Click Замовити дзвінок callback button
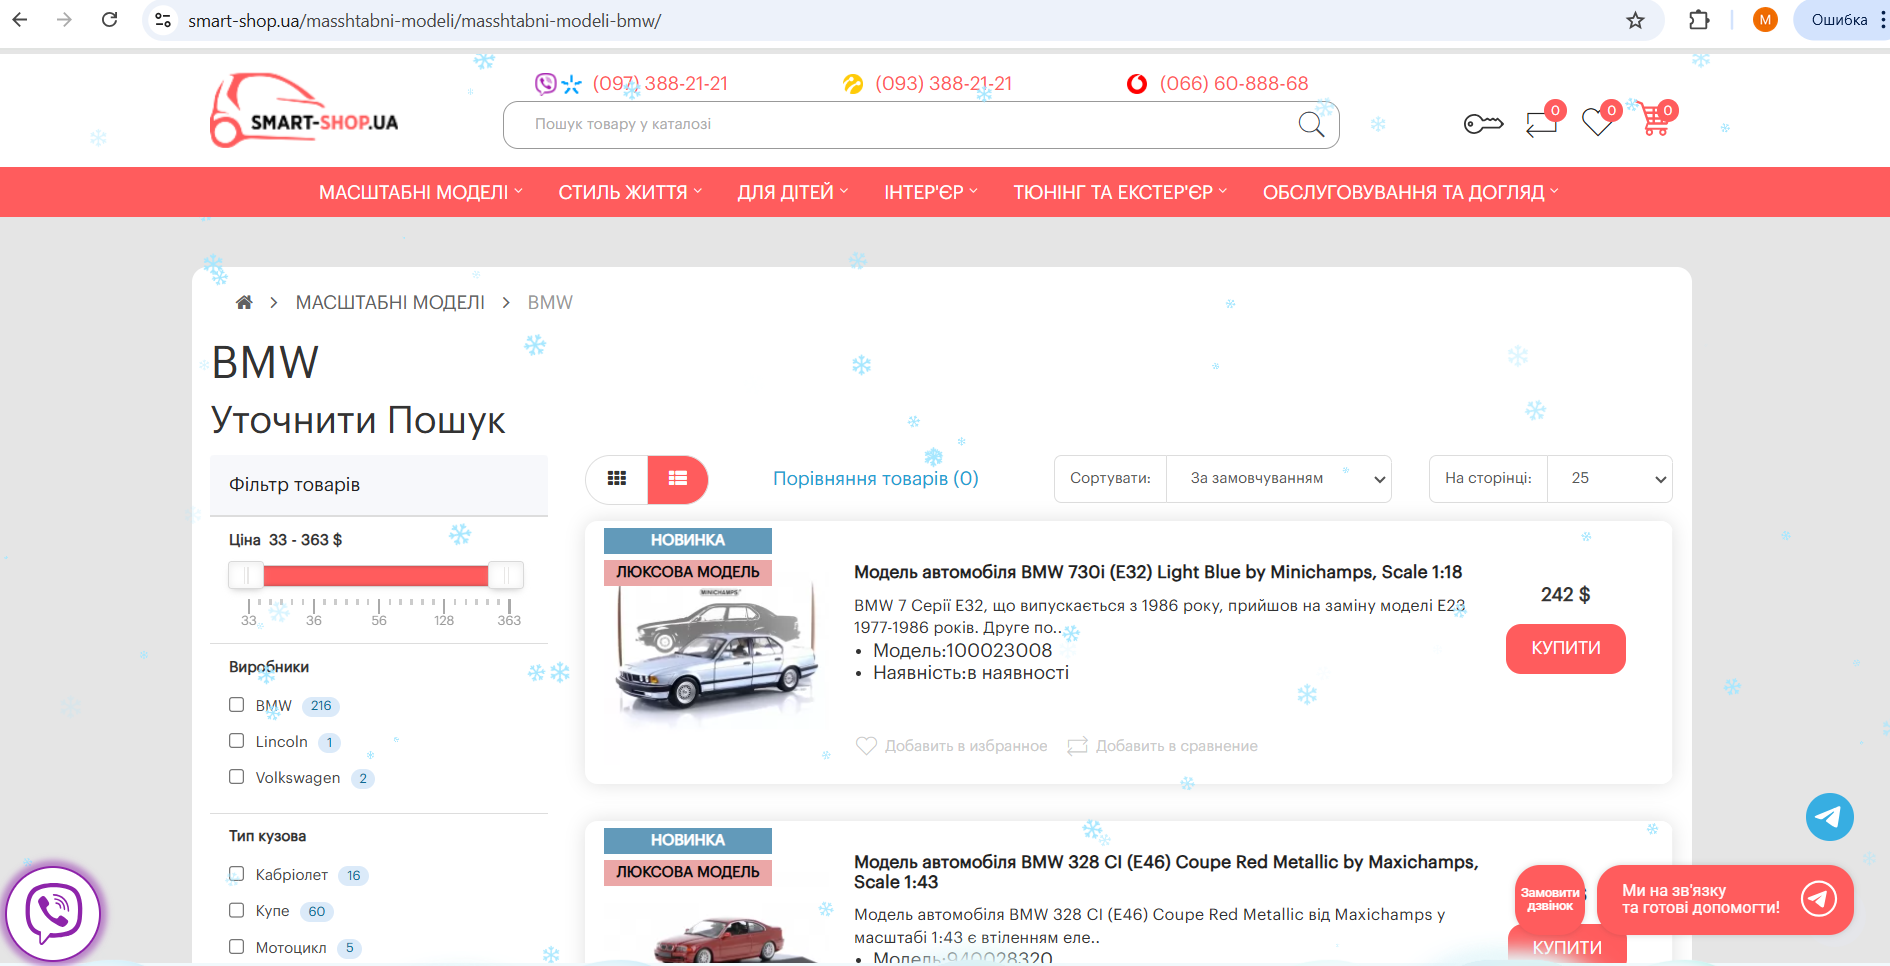The image size is (1890, 966). click(1550, 899)
